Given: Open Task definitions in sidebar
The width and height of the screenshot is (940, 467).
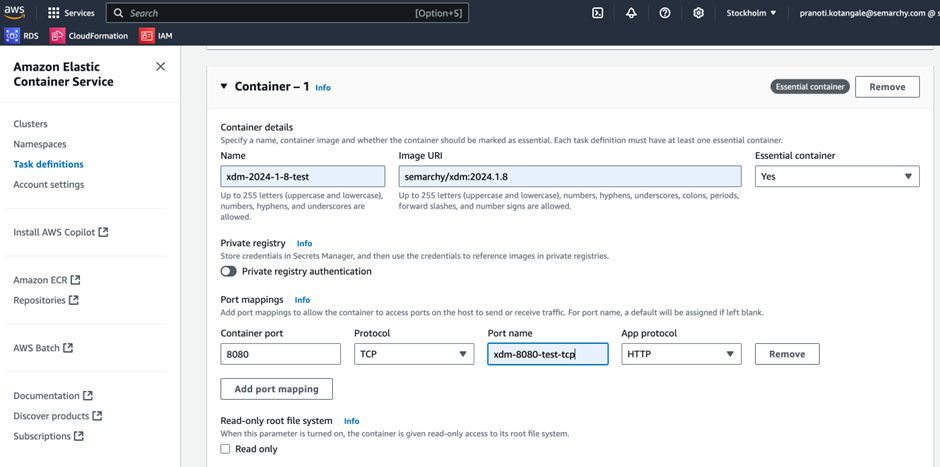Looking at the screenshot, I should pyautogui.click(x=49, y=164).
